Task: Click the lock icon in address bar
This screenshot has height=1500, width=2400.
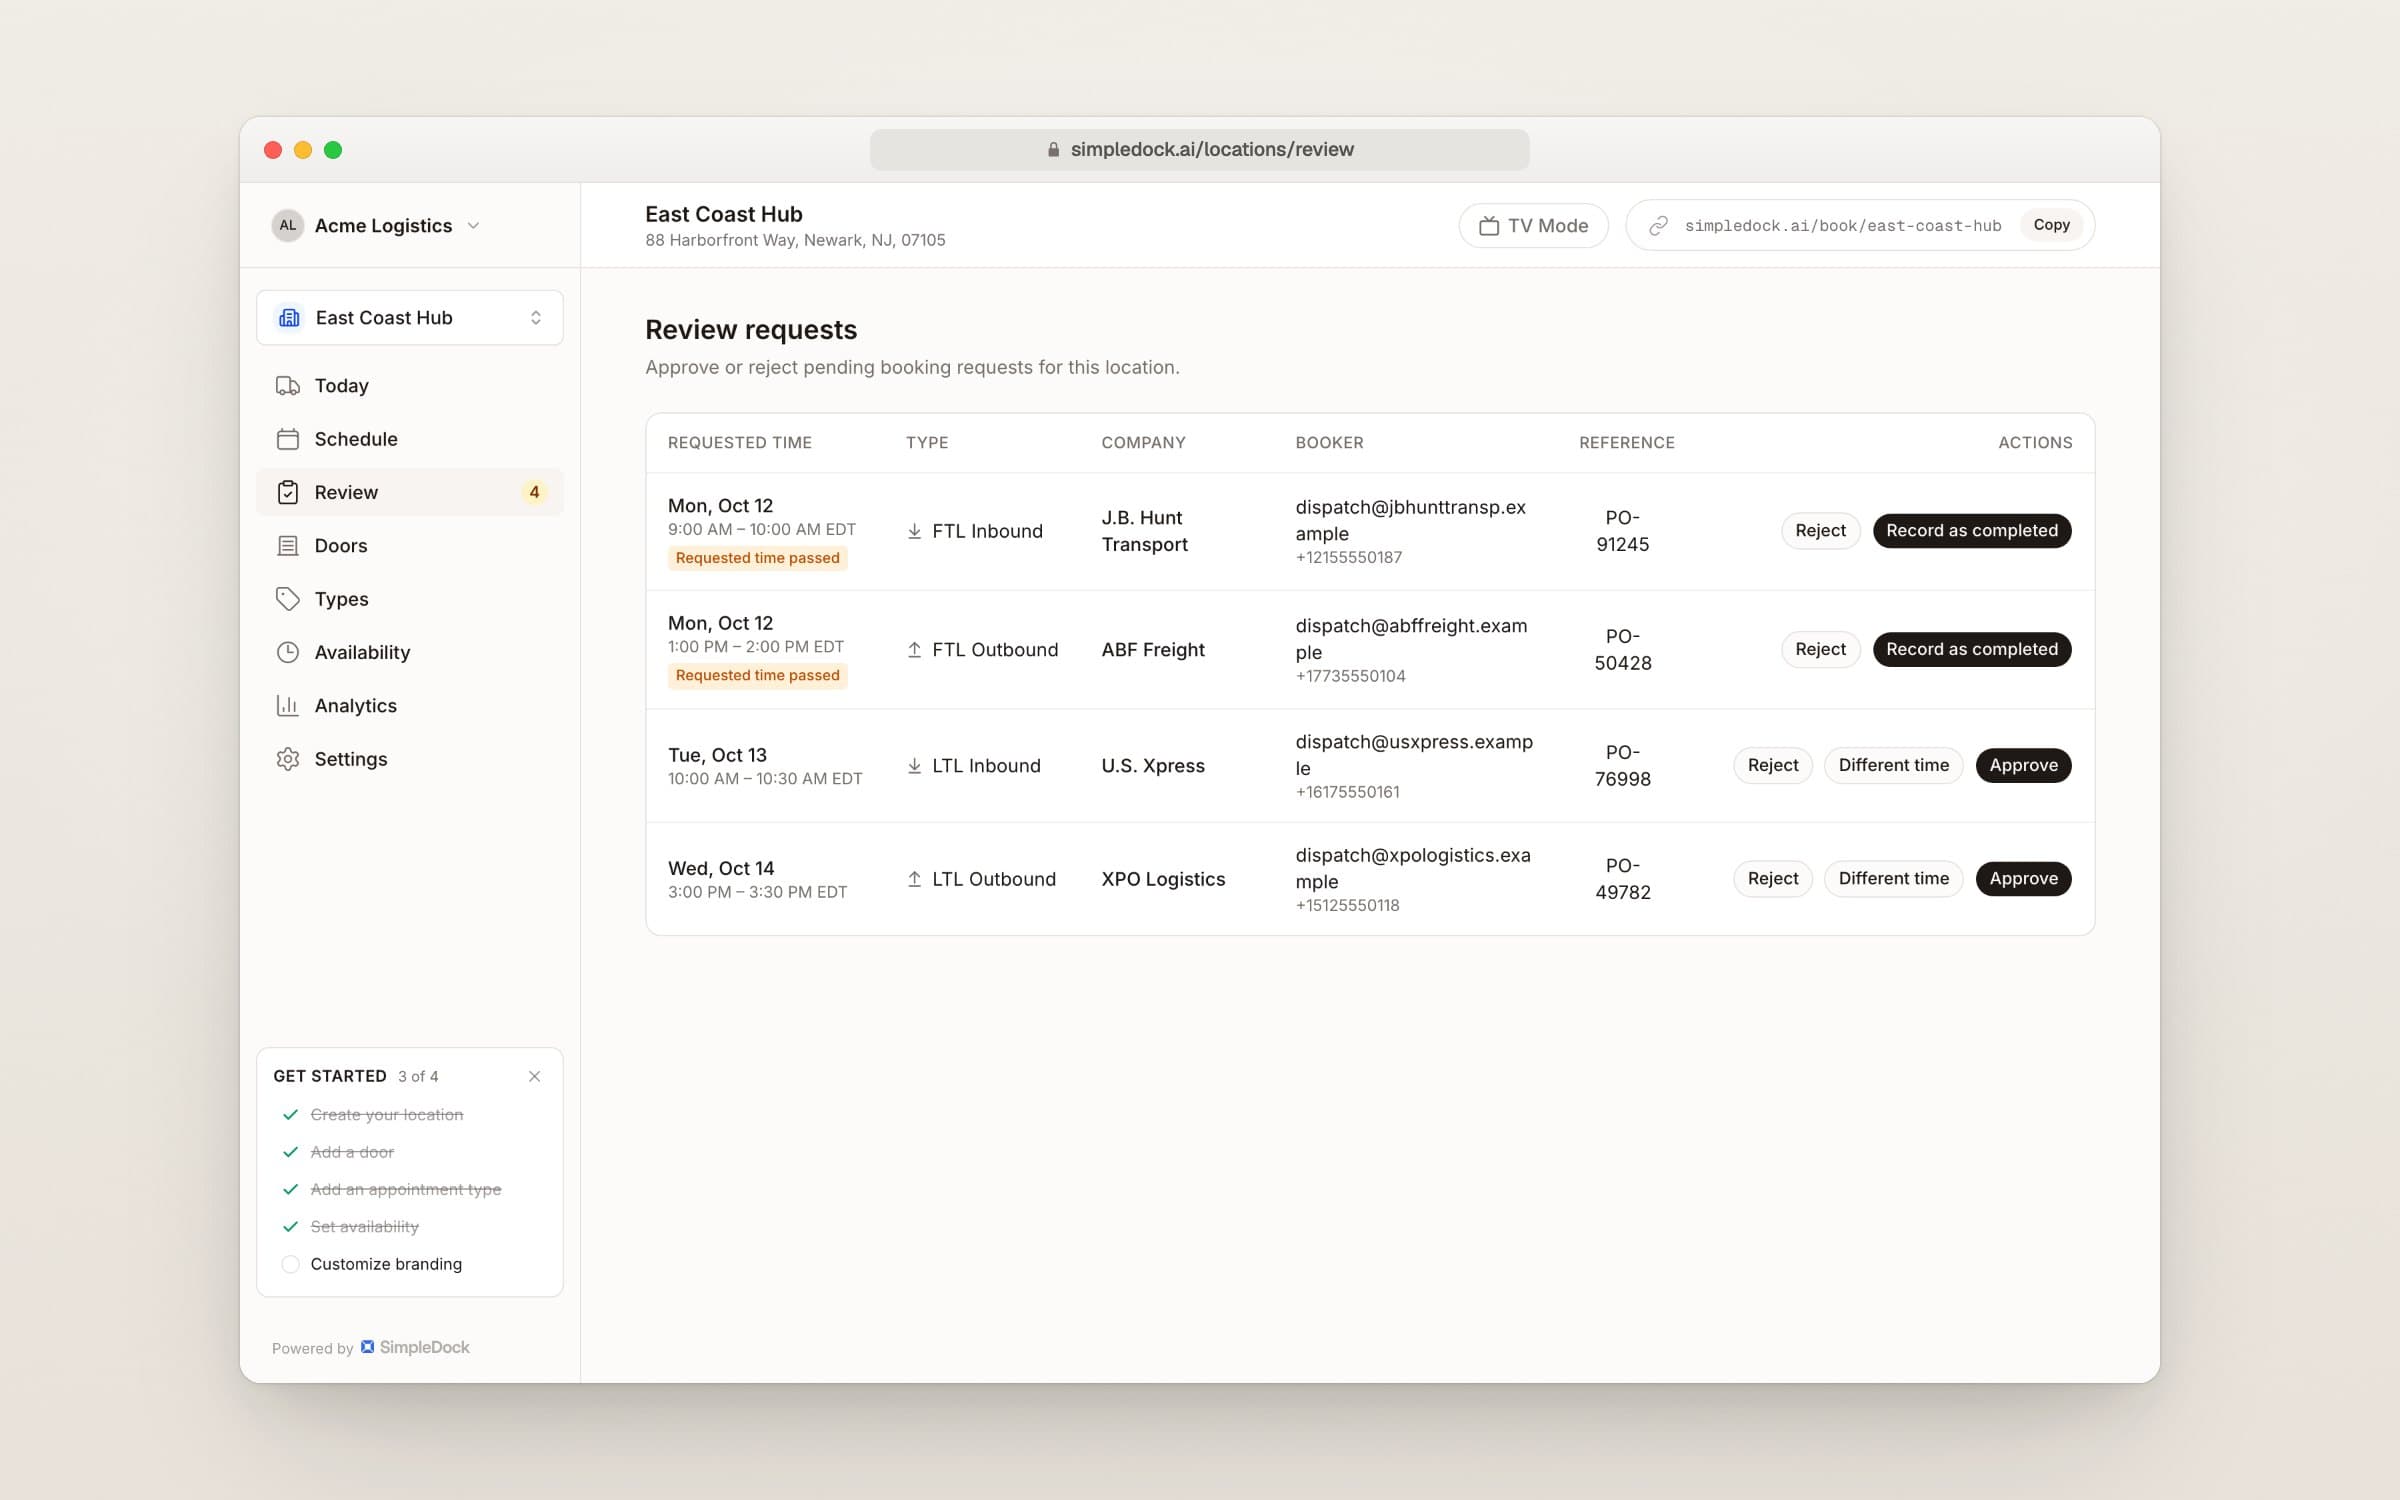Action: click(1053, 150)
